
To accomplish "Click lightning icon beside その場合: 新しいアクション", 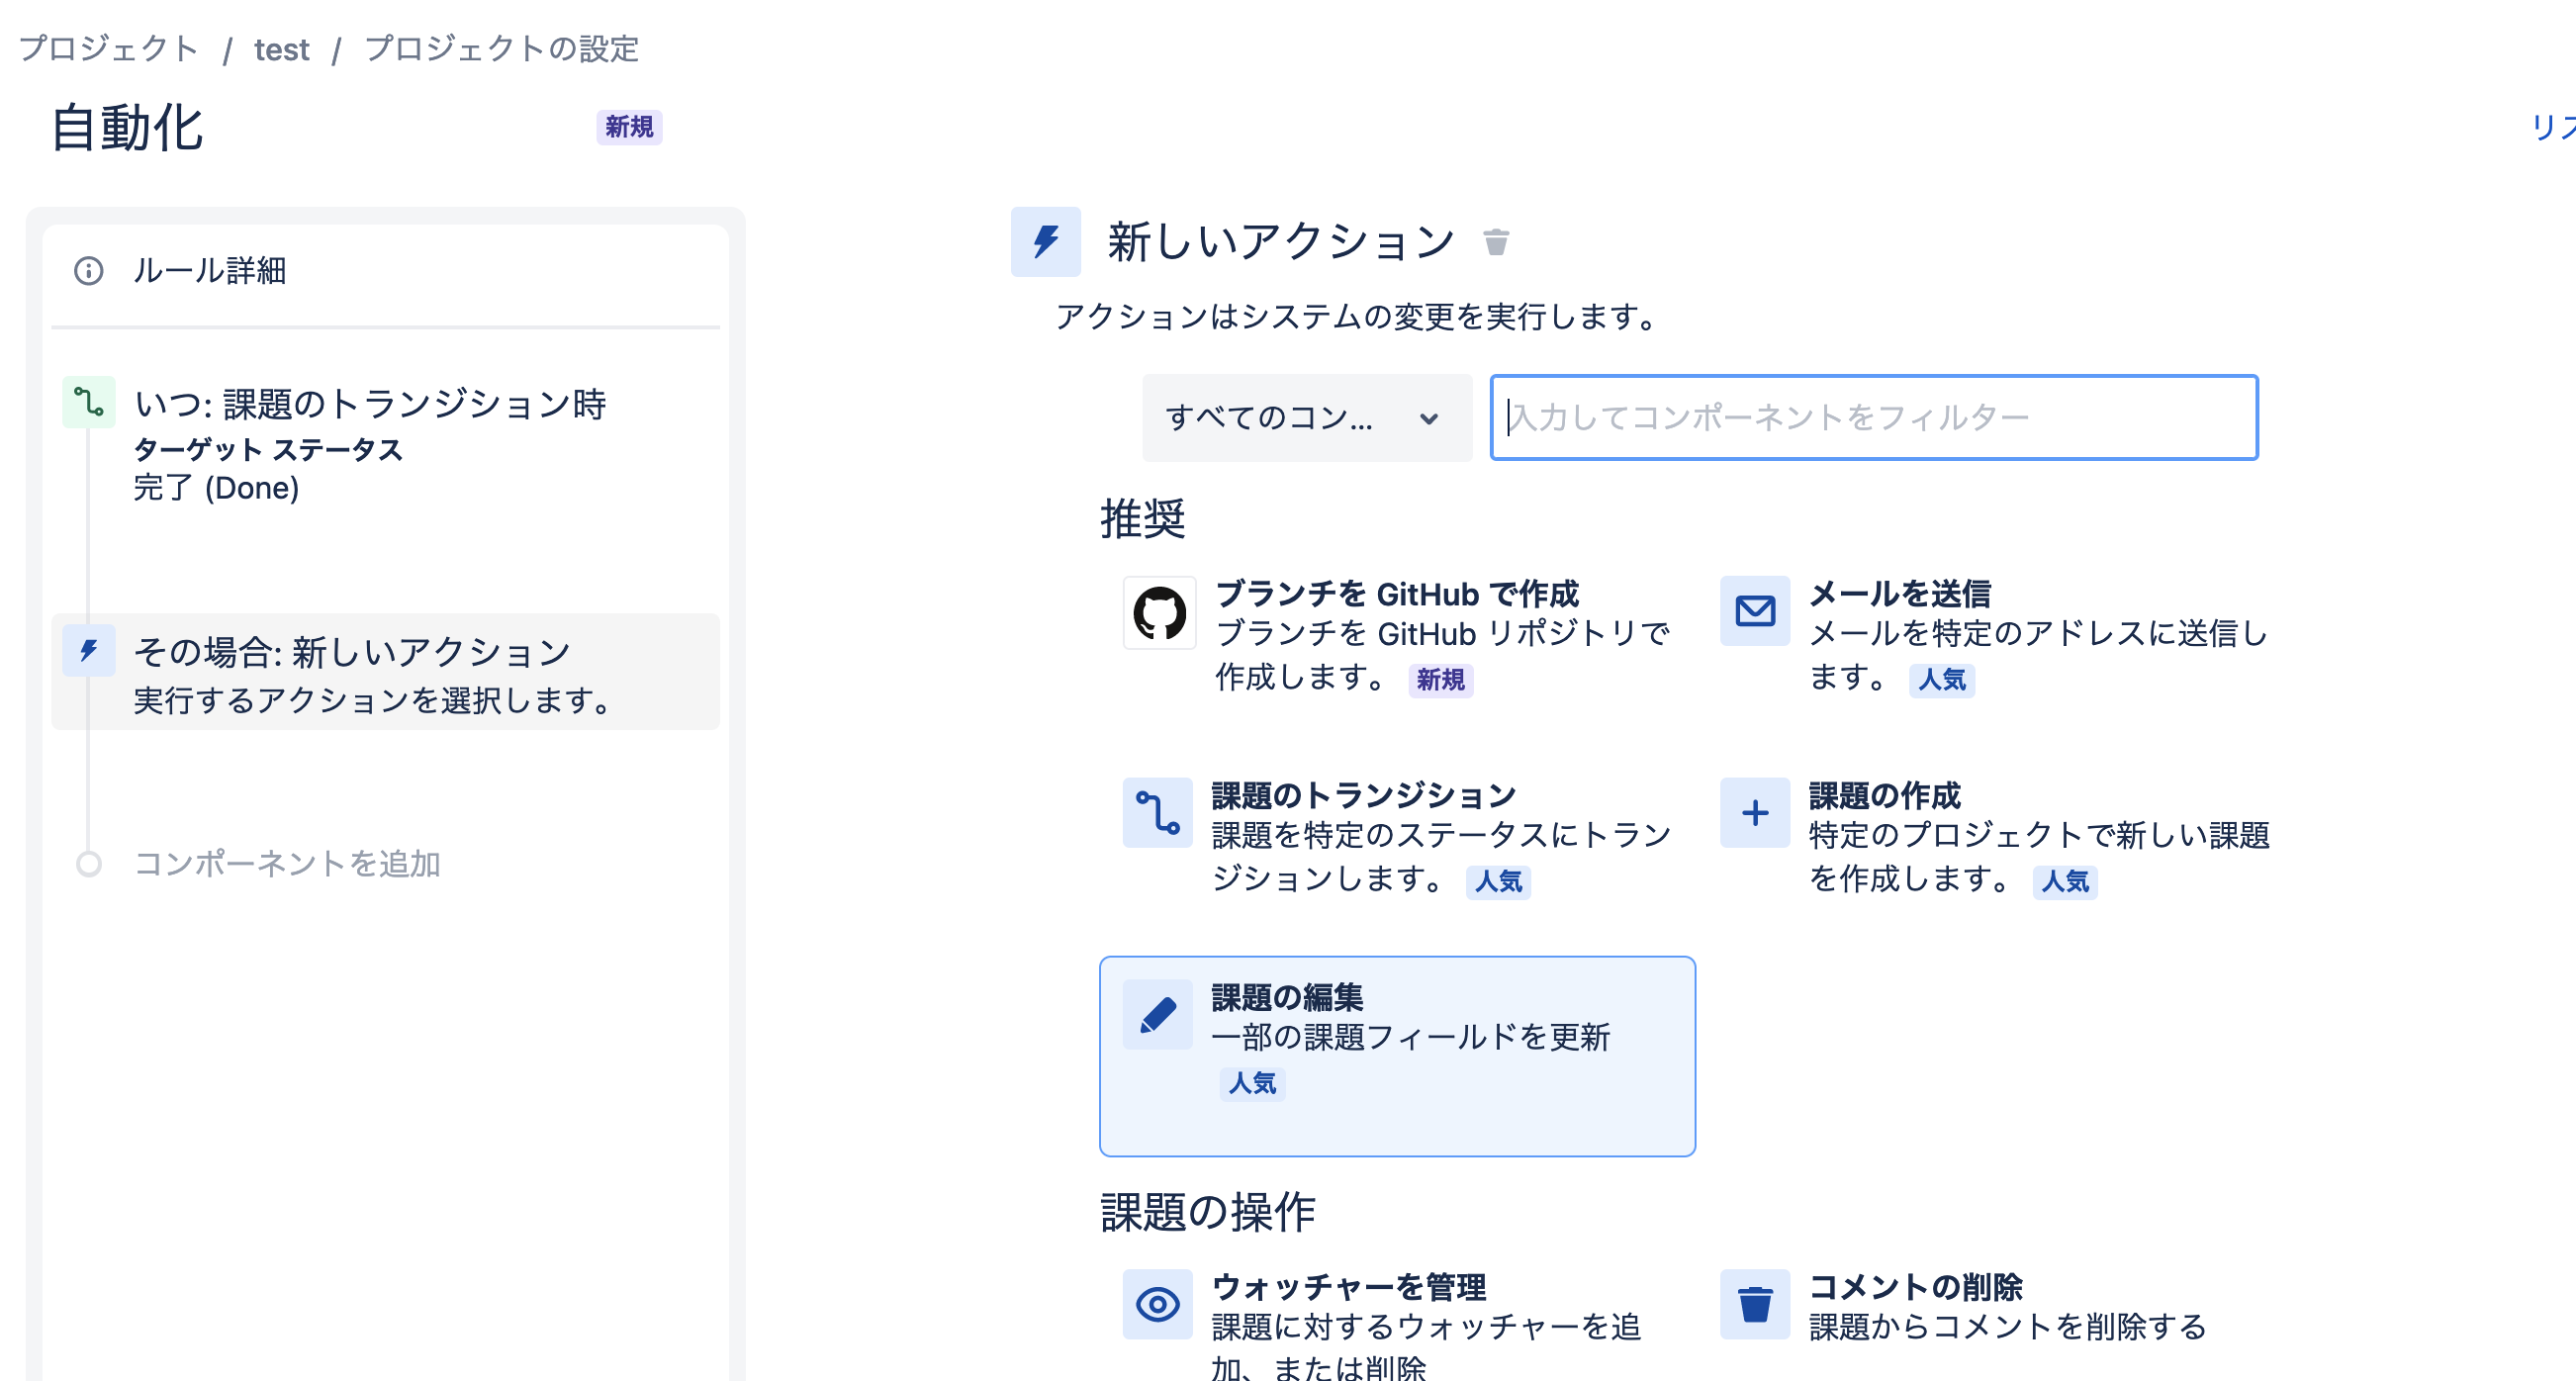I will click(x=89, y=651).
